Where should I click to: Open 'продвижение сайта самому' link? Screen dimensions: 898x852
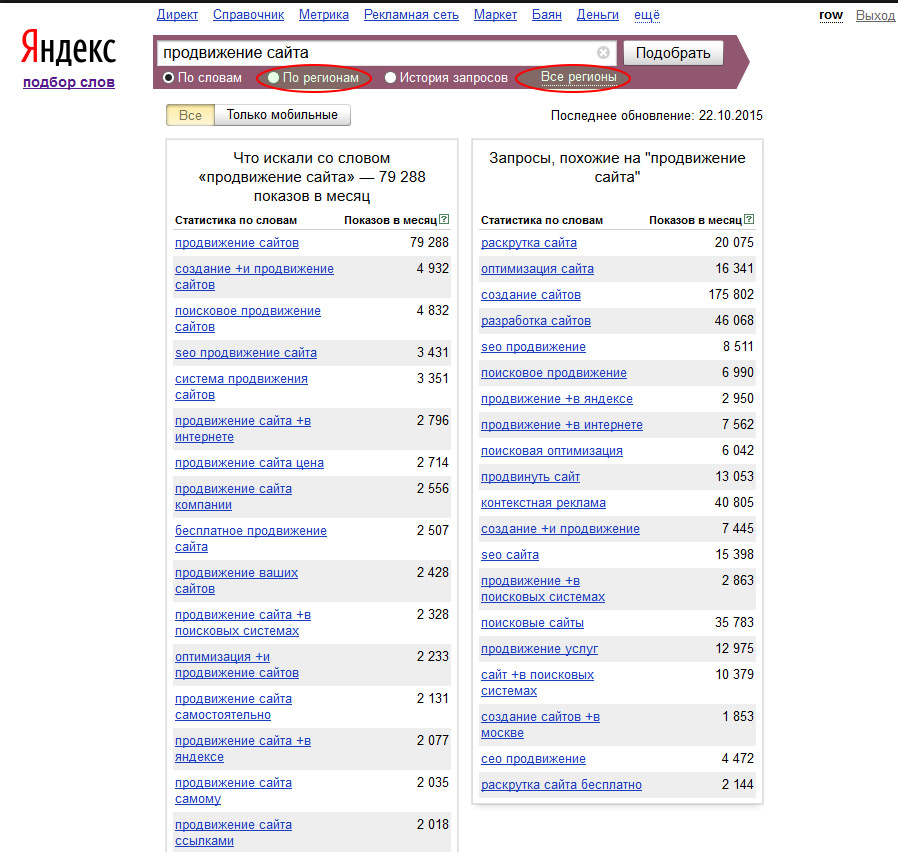point(233,790)
